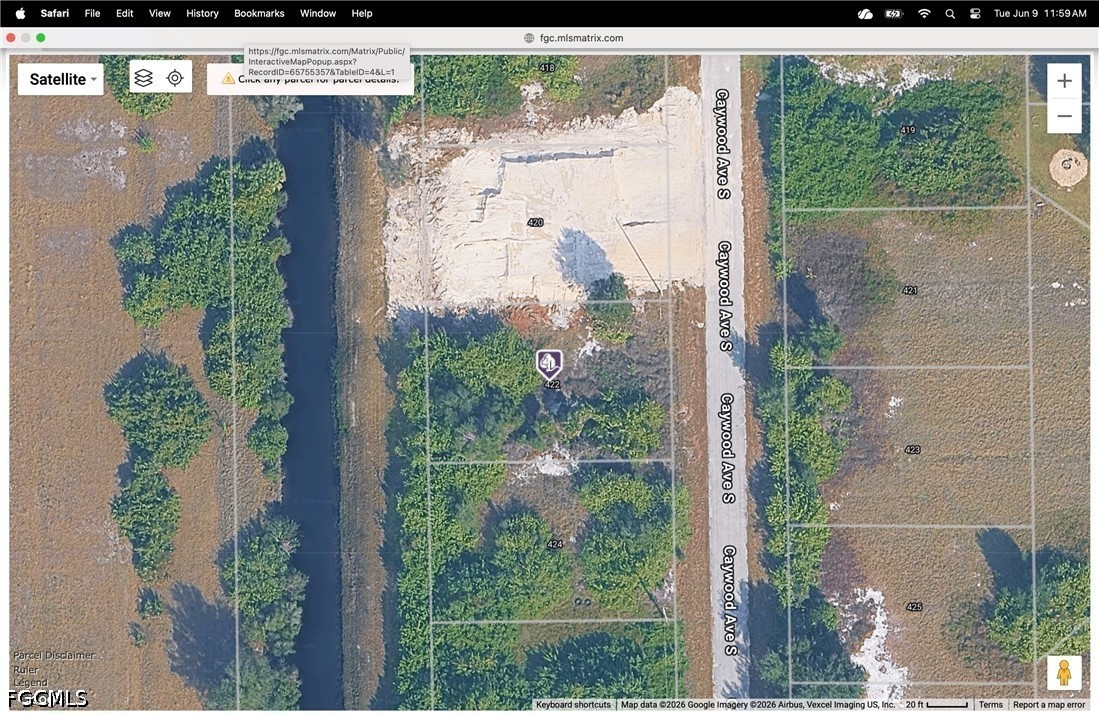Click the purple listing marker at parcel 422
This screenshot has width=1099, height=714.
pos(550,364)
